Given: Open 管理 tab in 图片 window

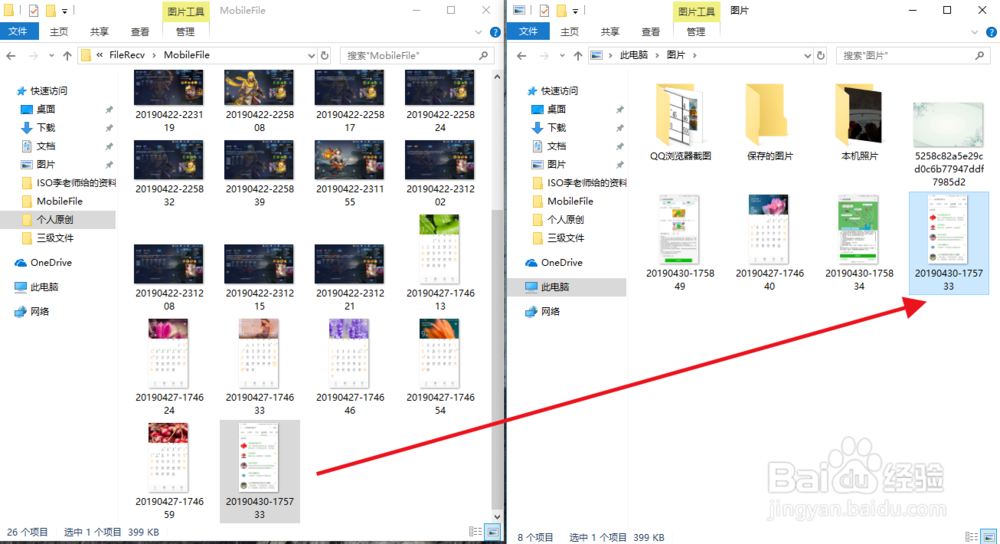Looking at the screenshot, I should [x=696, y=31].
